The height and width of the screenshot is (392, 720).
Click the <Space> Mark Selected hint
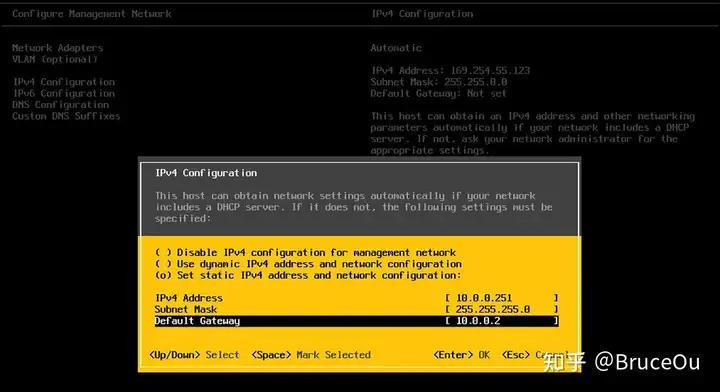[311, 355]
